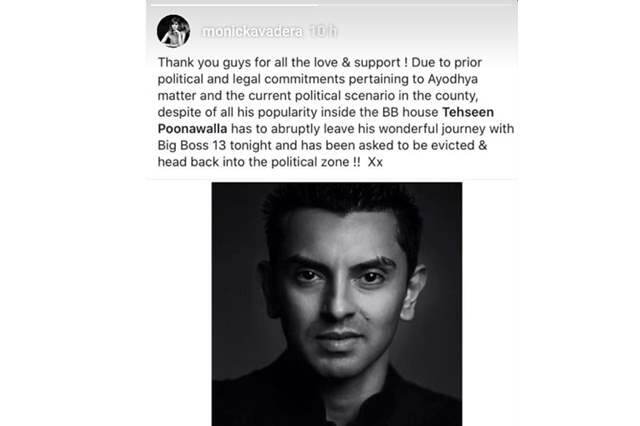The width and height of the screenshot is (640, 426).
Task: Click the face in the portrait image
Action: click(341, 294)
